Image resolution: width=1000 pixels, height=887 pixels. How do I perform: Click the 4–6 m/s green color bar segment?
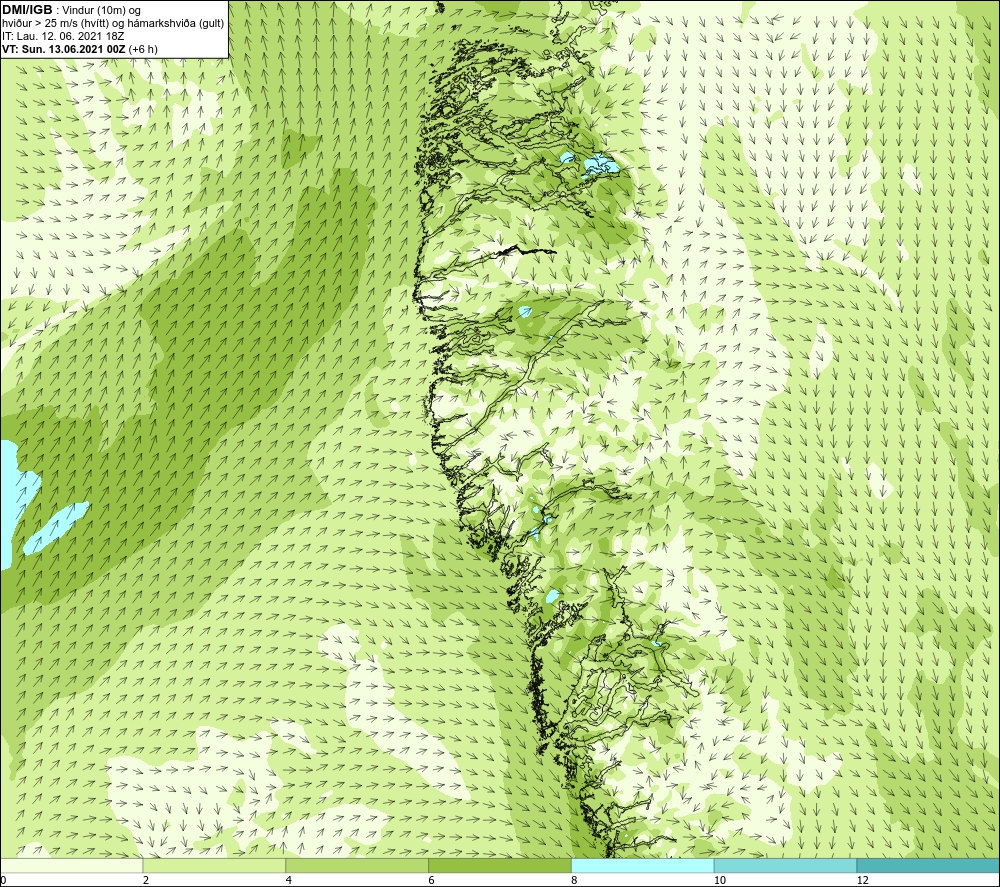[357, 865]
